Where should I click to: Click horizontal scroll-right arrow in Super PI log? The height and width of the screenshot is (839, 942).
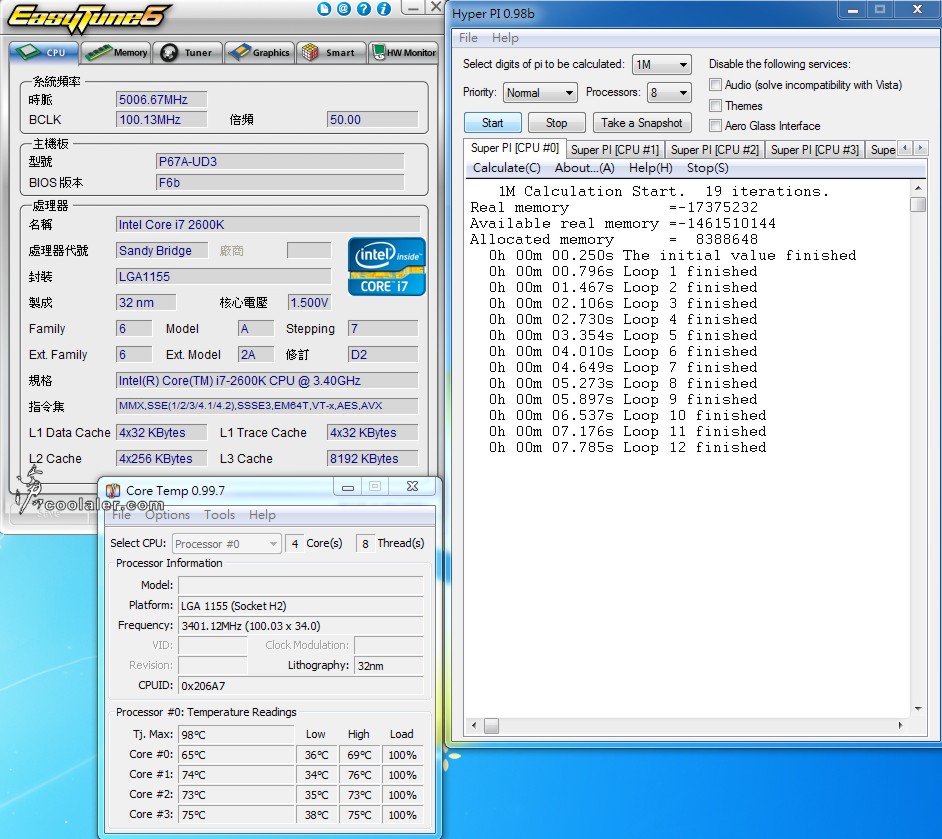pos(900,725)
